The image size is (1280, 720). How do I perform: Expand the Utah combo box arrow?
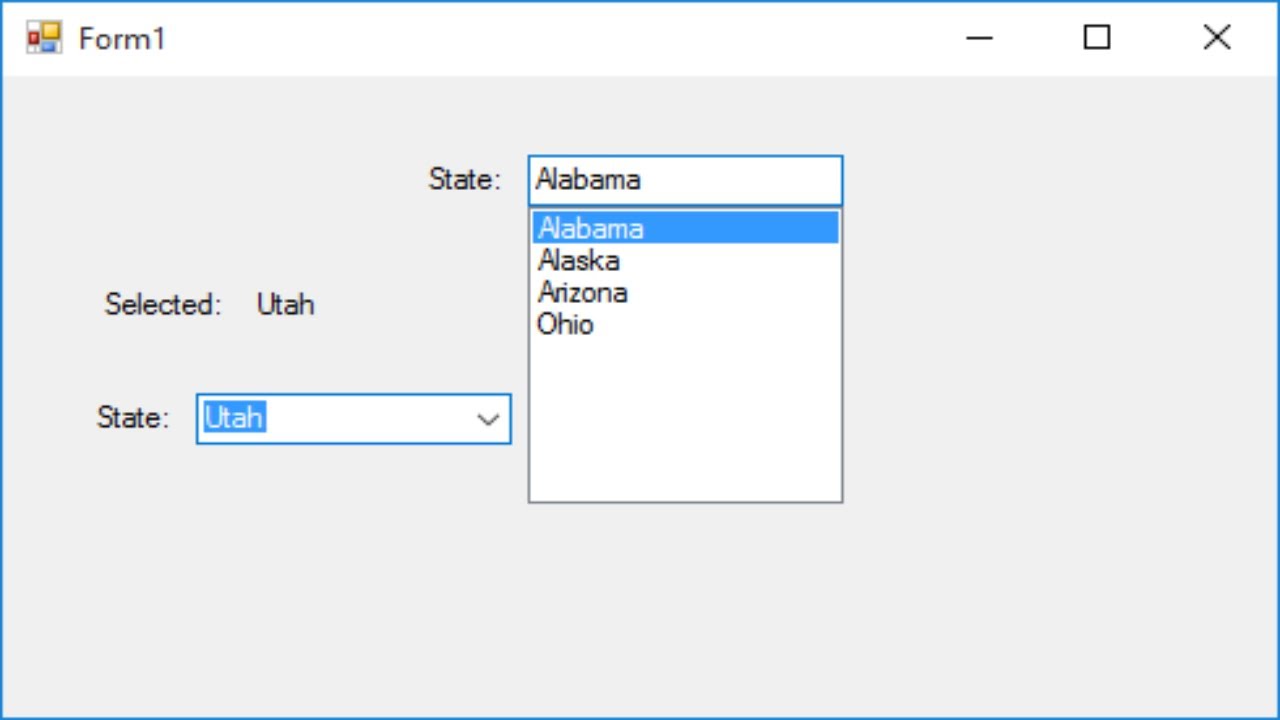pos(488,419)
